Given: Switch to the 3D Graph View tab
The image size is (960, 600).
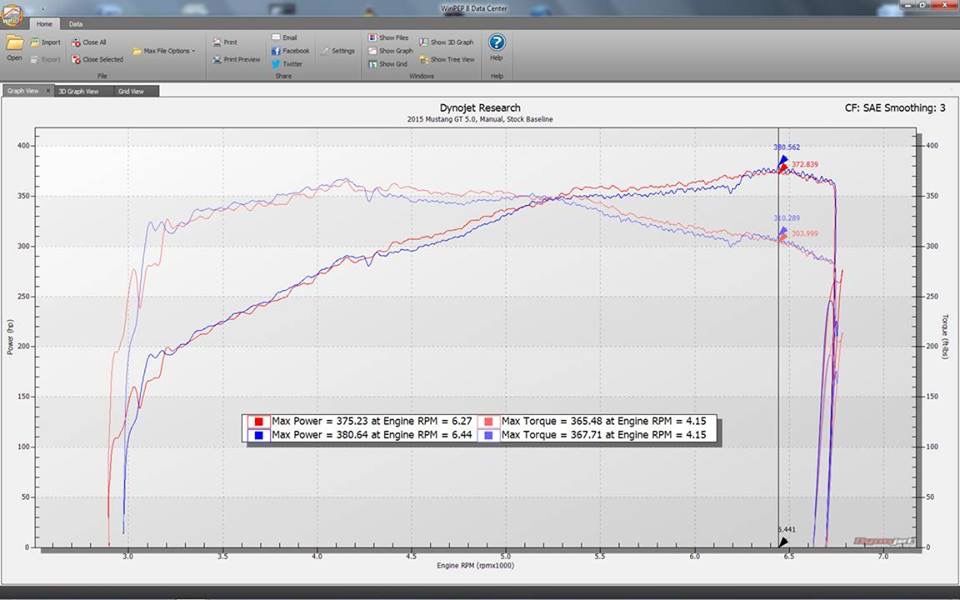Looking at the screenshot, I should tap(78, 91).
